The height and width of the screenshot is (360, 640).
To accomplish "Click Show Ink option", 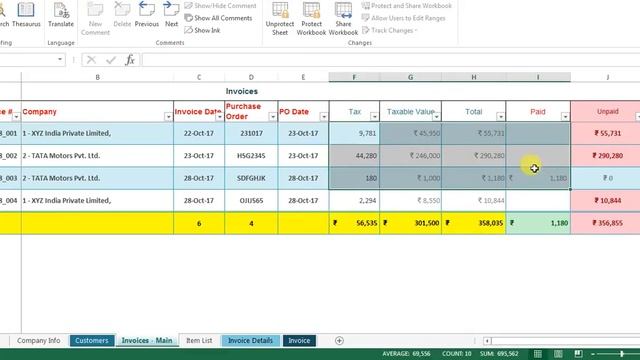I will [x=202, y=30].
